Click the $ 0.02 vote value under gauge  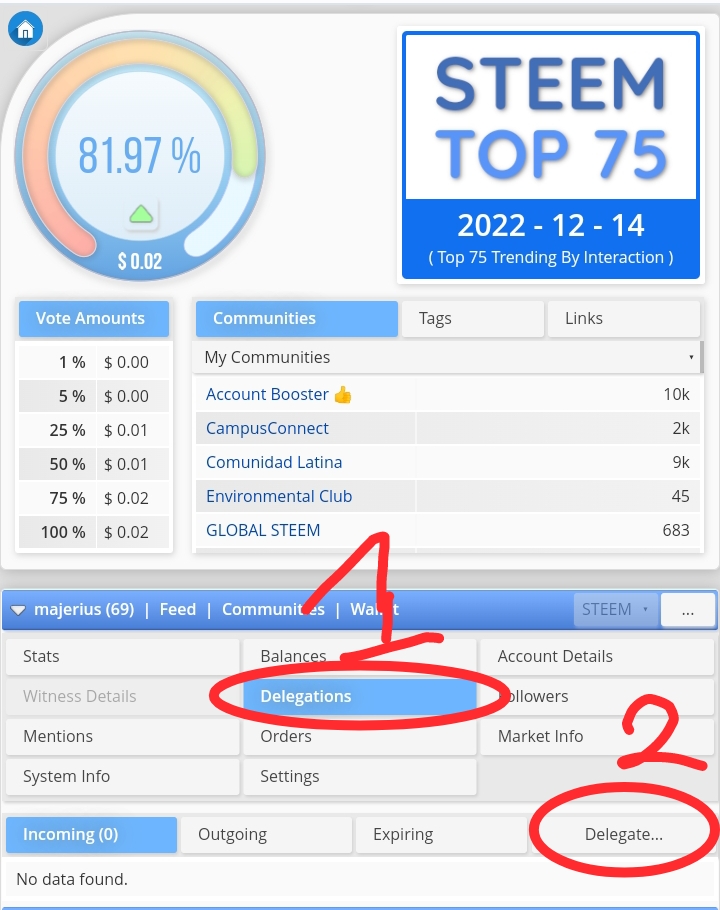tap(140, 261)
